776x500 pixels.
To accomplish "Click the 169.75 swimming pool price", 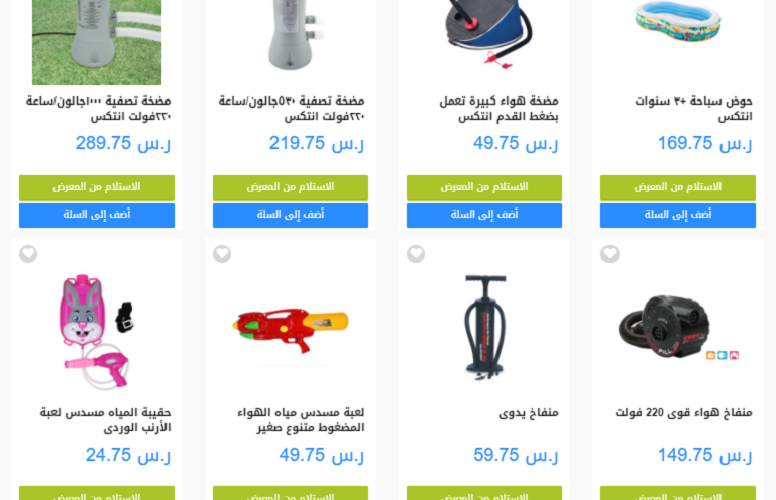I will (x=705, y=143).
